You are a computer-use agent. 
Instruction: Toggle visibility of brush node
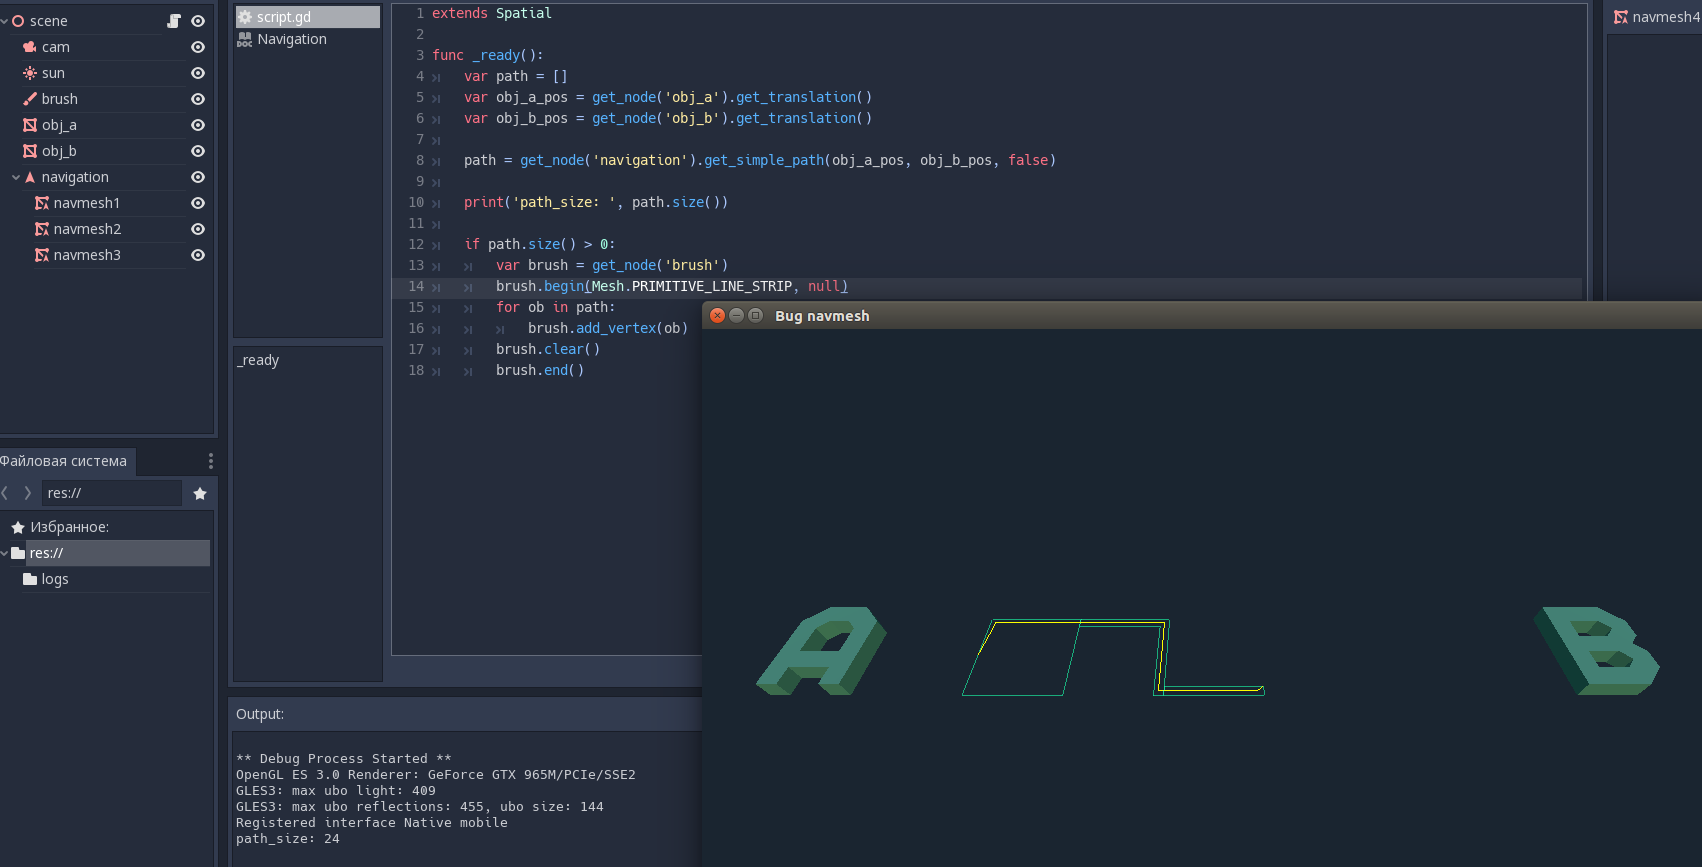tap(198, 99)
